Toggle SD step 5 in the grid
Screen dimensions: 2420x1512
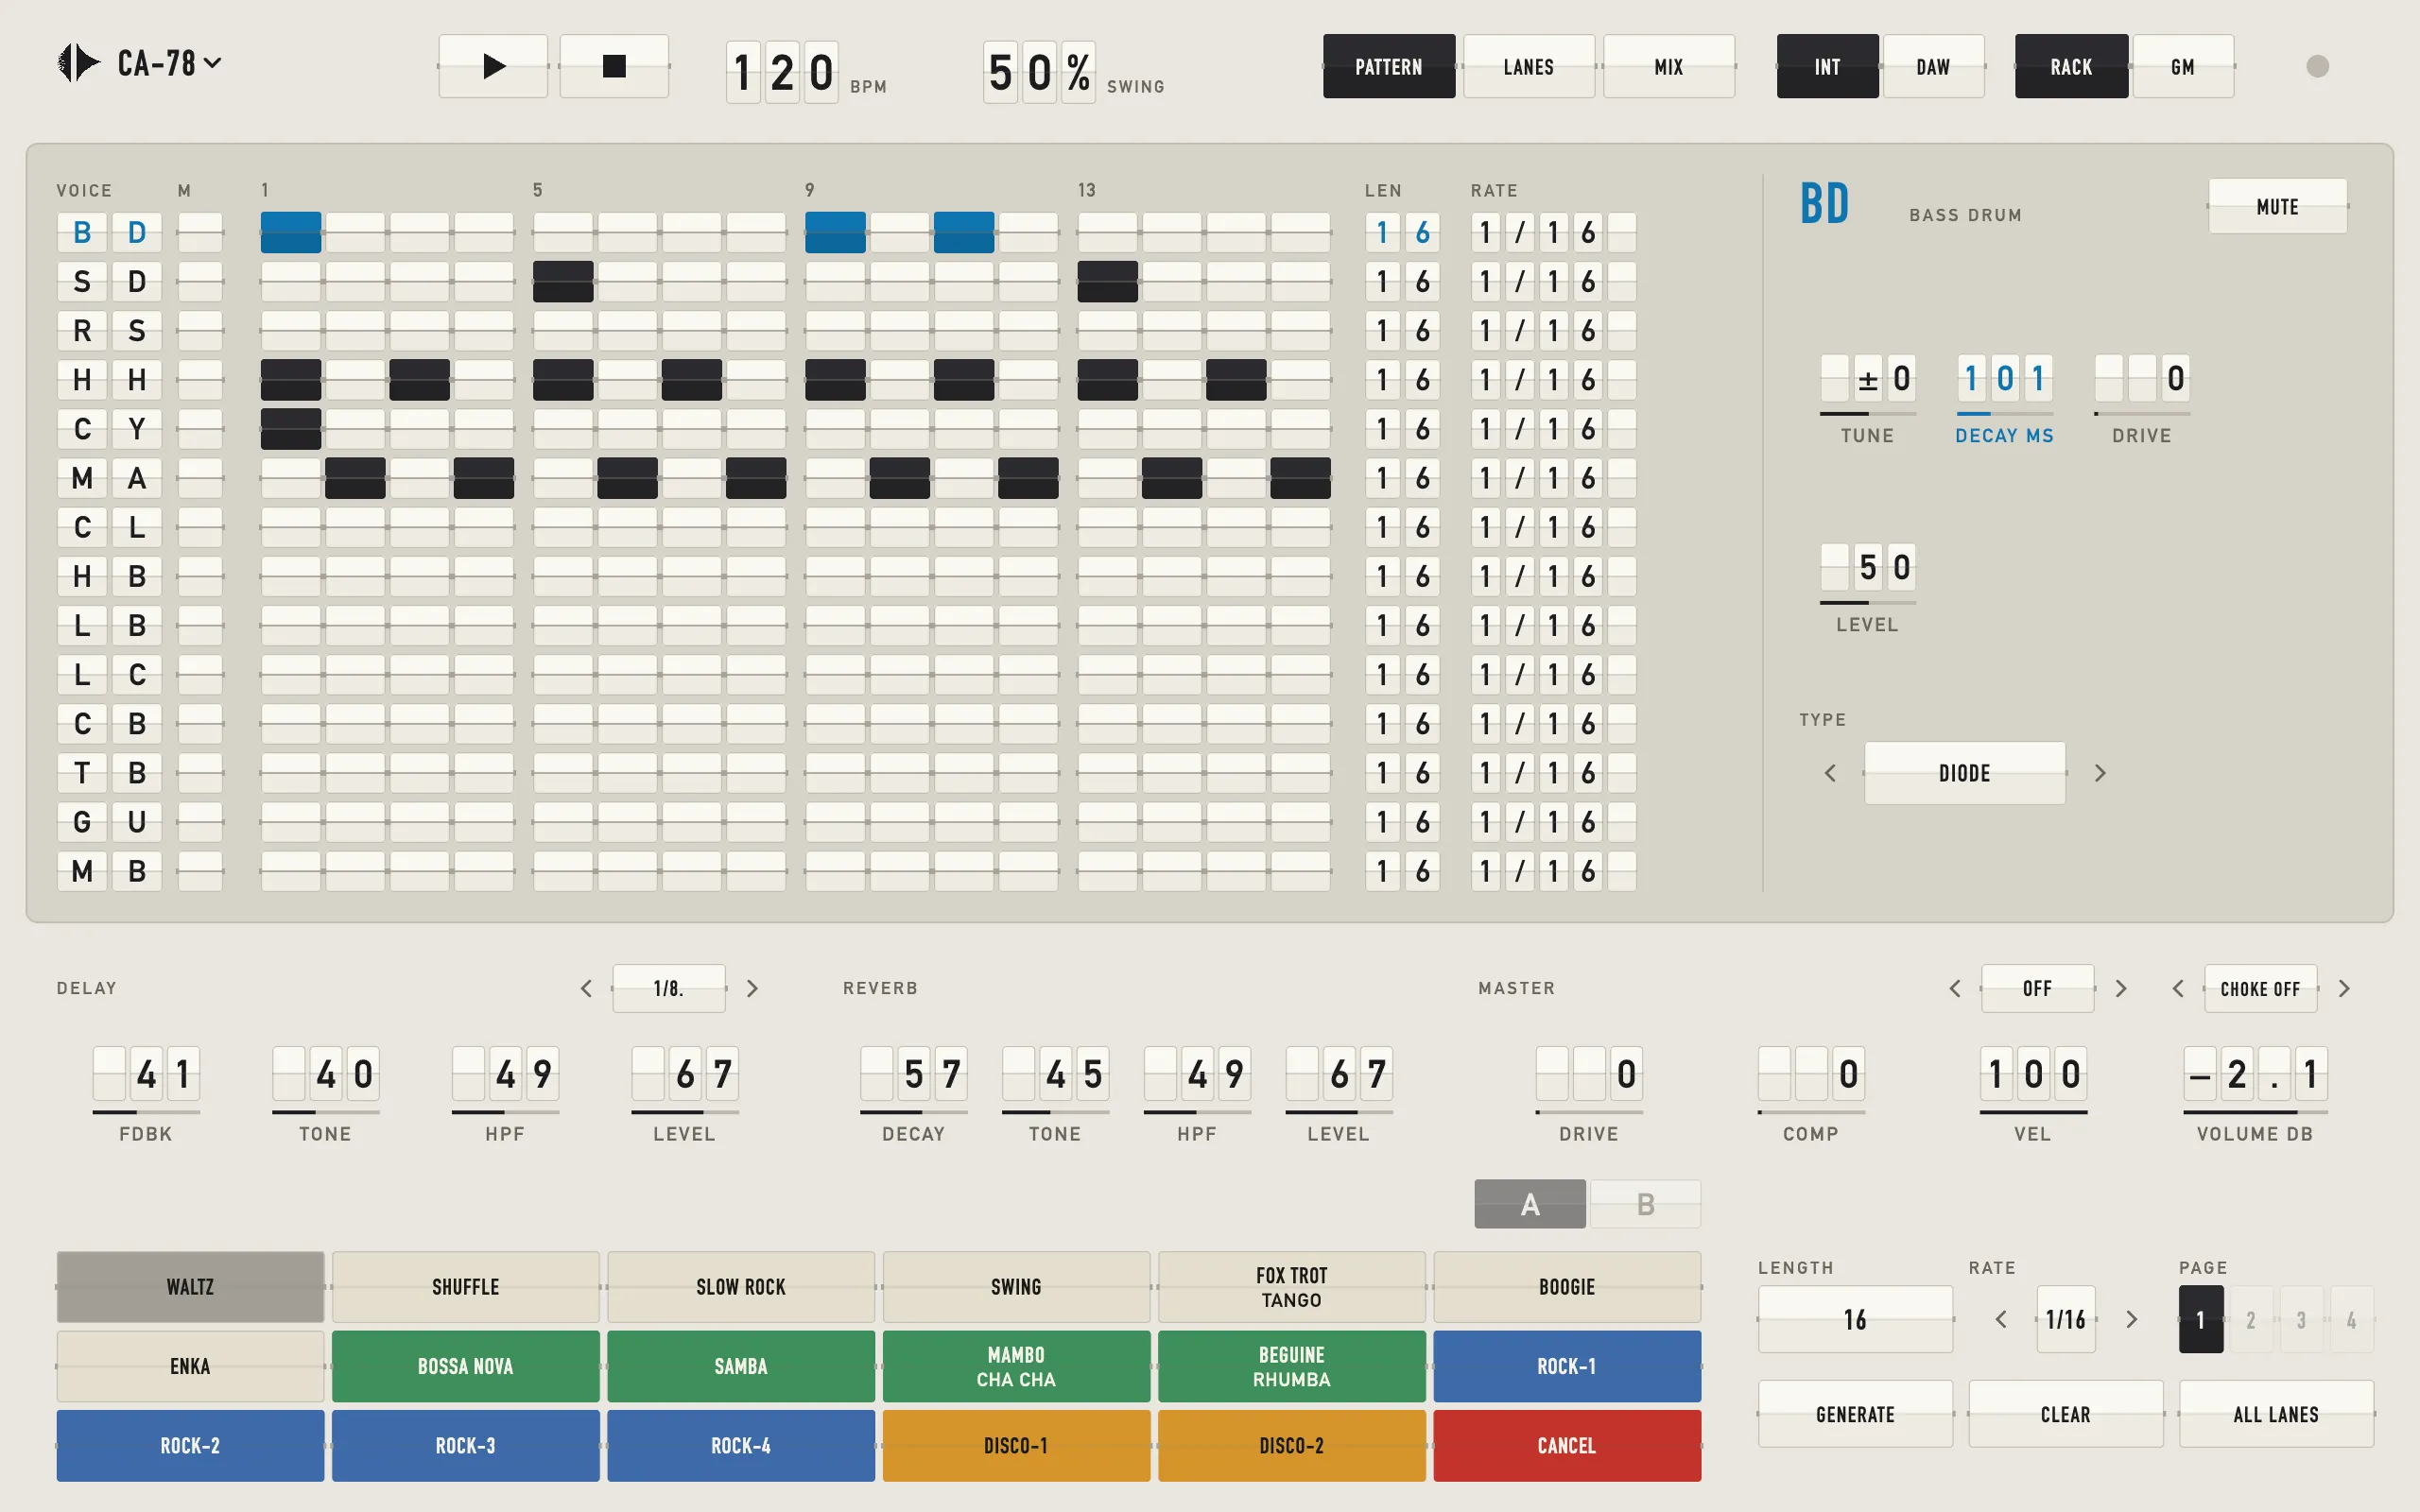pyautogui.click(x=563, y=282)
